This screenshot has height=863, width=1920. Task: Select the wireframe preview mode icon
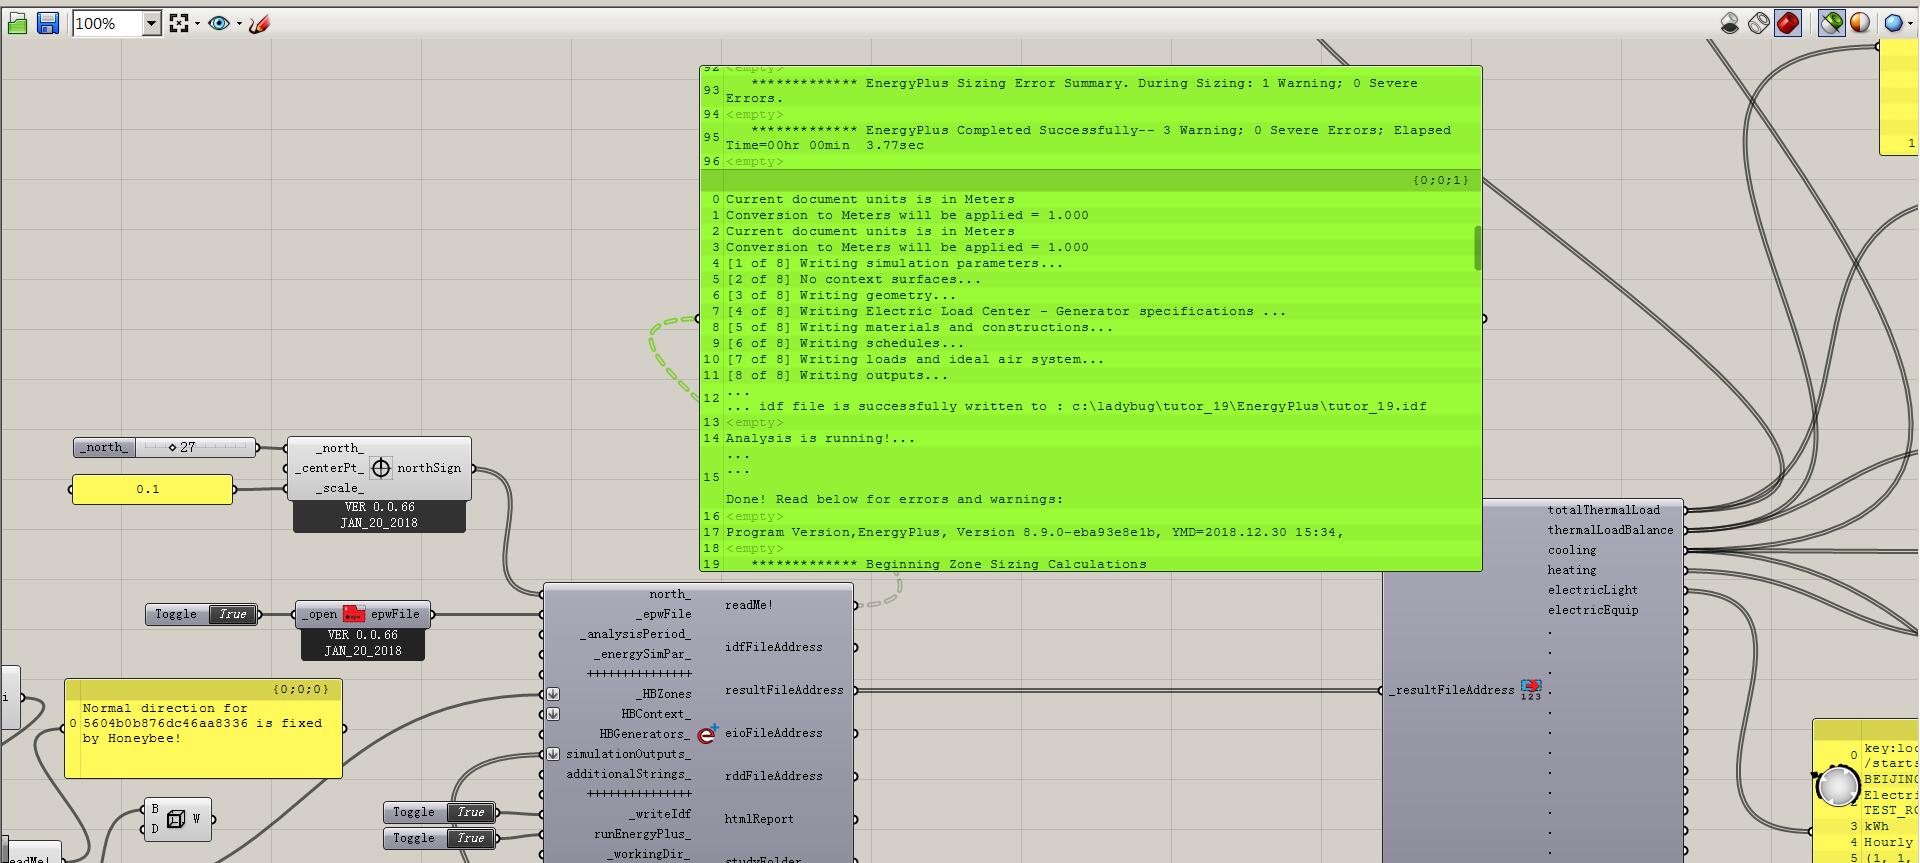1759,23
